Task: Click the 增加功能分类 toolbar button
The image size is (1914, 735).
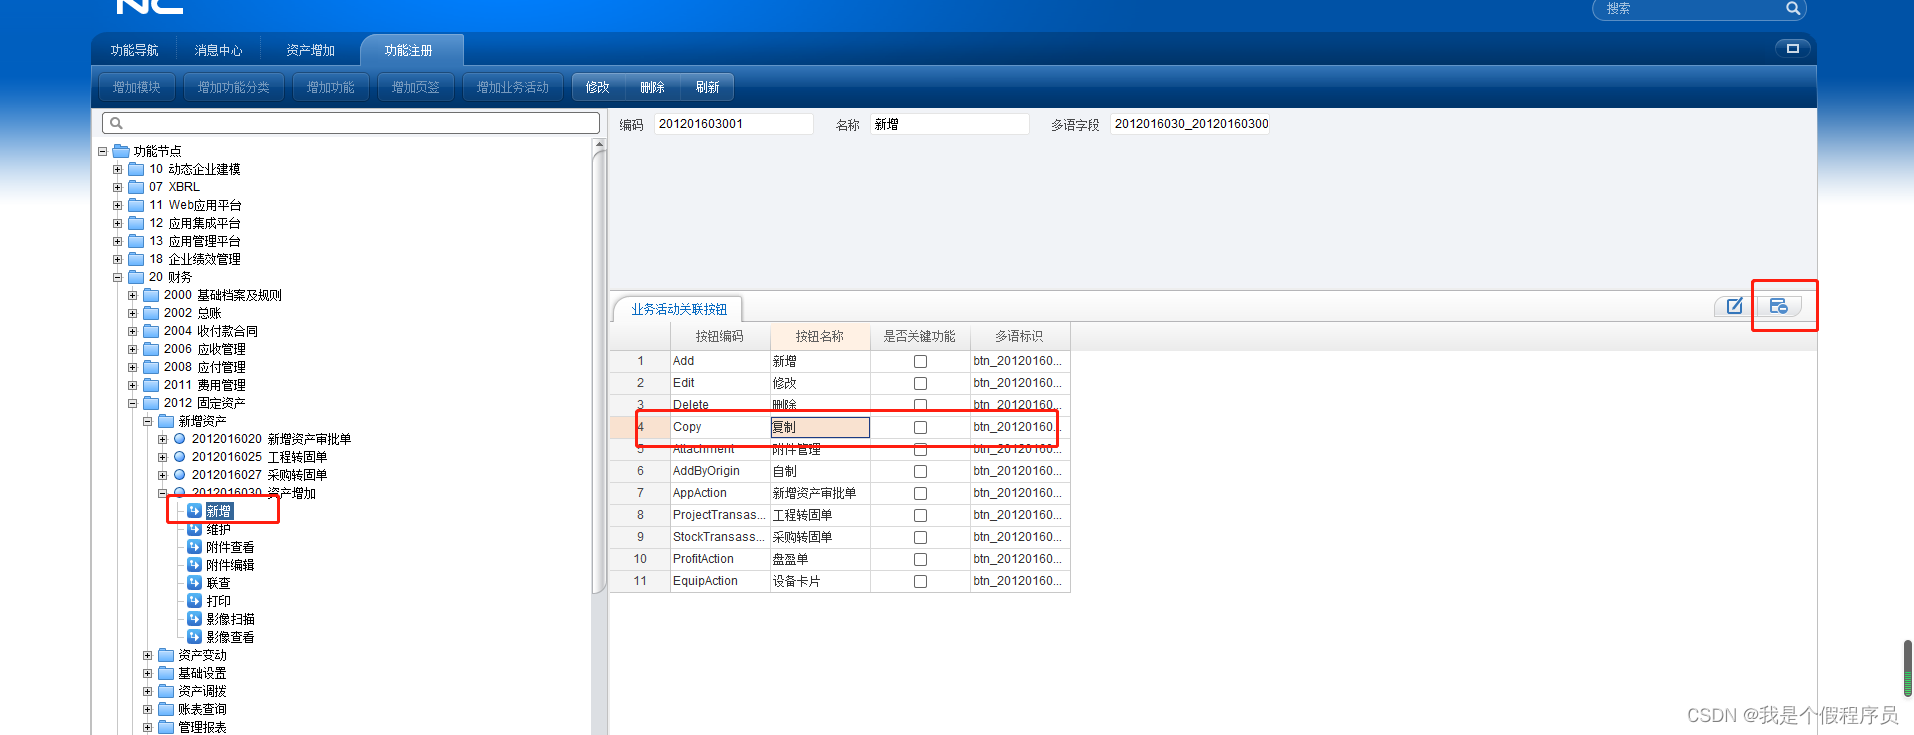Action: pyautogui.click(x=234, y=87)
